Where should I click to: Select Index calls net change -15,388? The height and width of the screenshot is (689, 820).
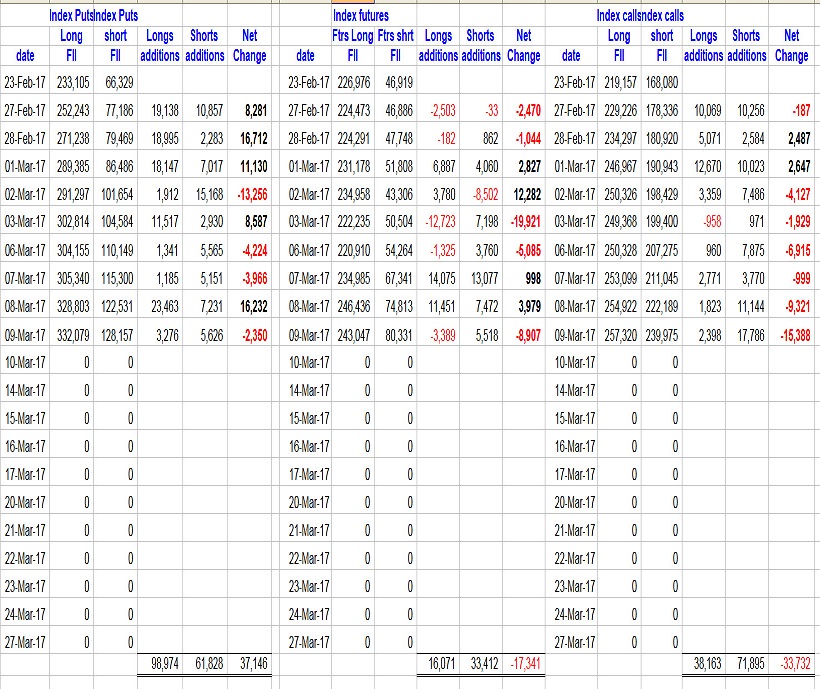790,333
